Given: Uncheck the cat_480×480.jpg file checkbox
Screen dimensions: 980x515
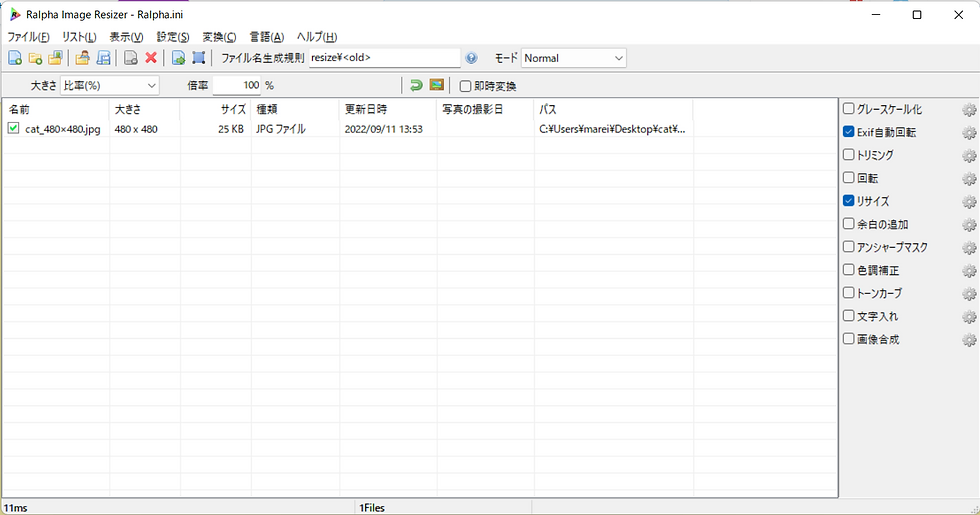Looking at the screenshot, I should pos(13,128).
